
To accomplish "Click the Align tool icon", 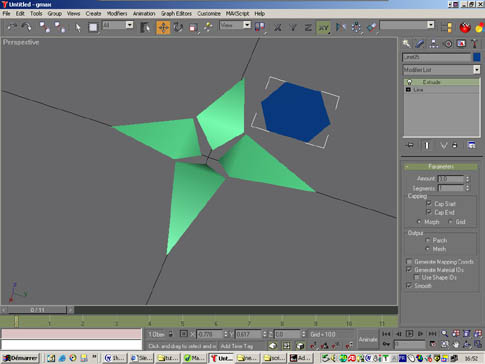I will 371,27.
